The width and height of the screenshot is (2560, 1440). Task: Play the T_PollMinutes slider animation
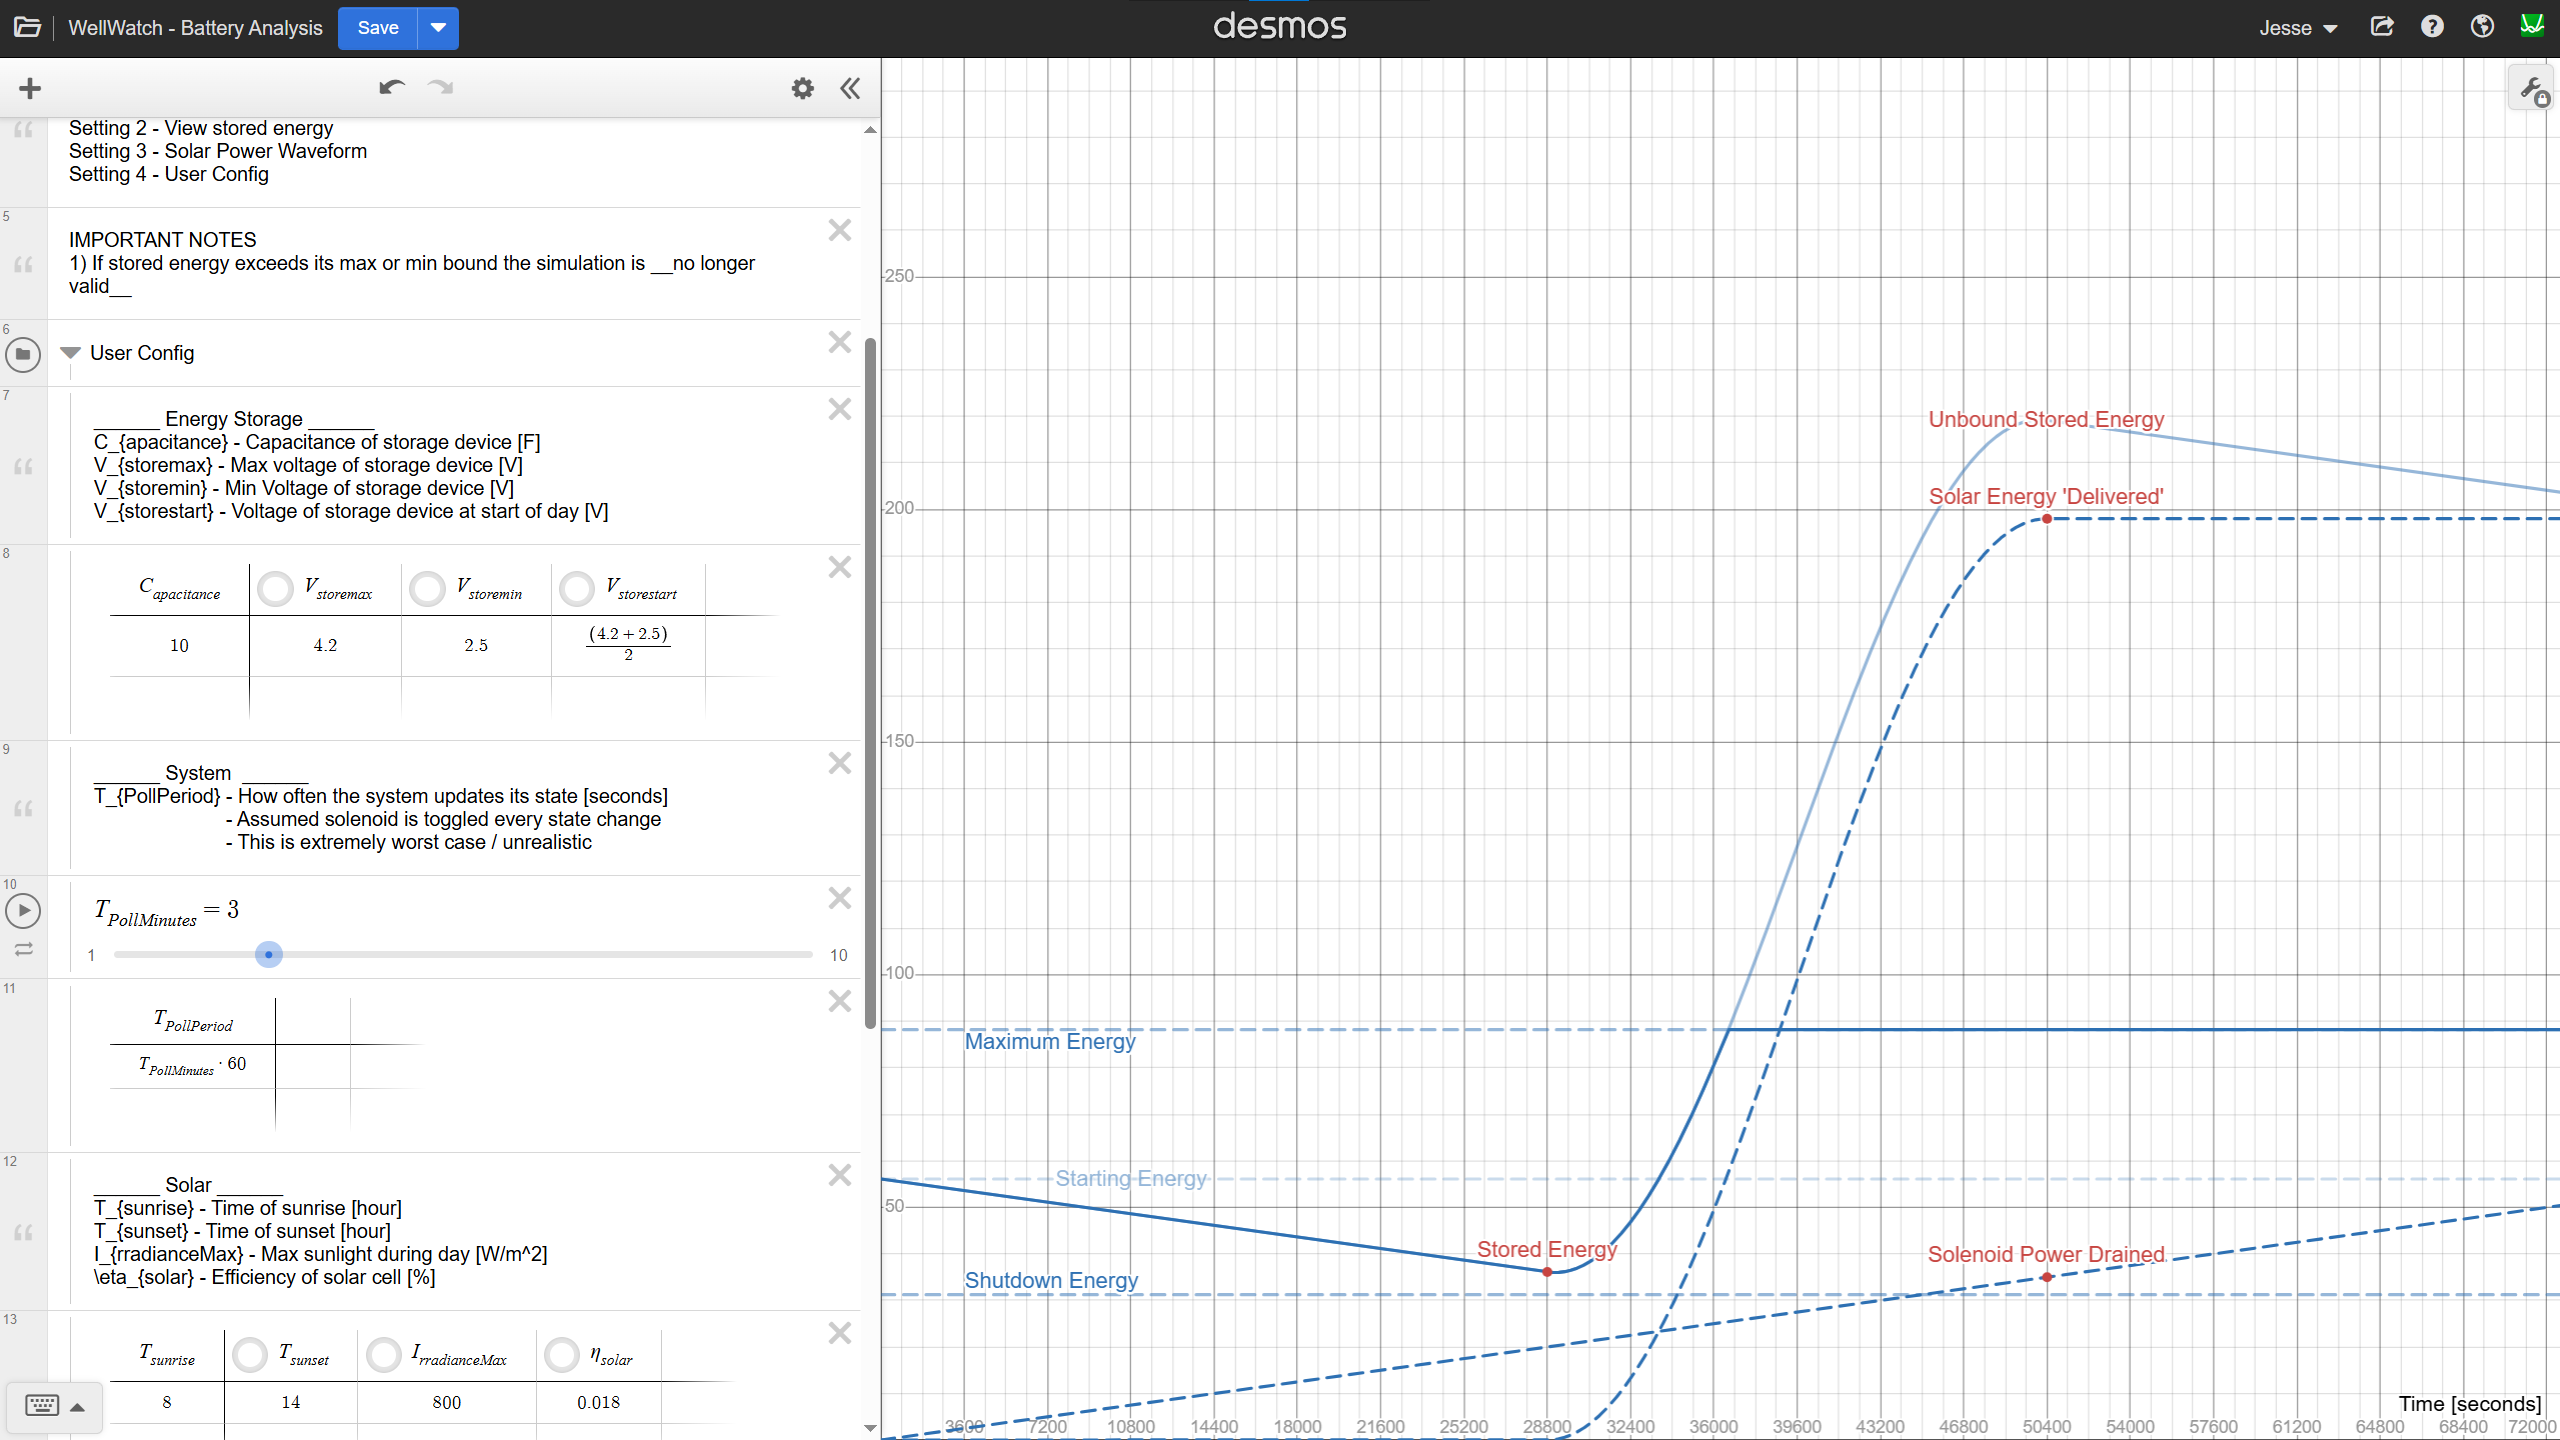click(x=23, y=910)
